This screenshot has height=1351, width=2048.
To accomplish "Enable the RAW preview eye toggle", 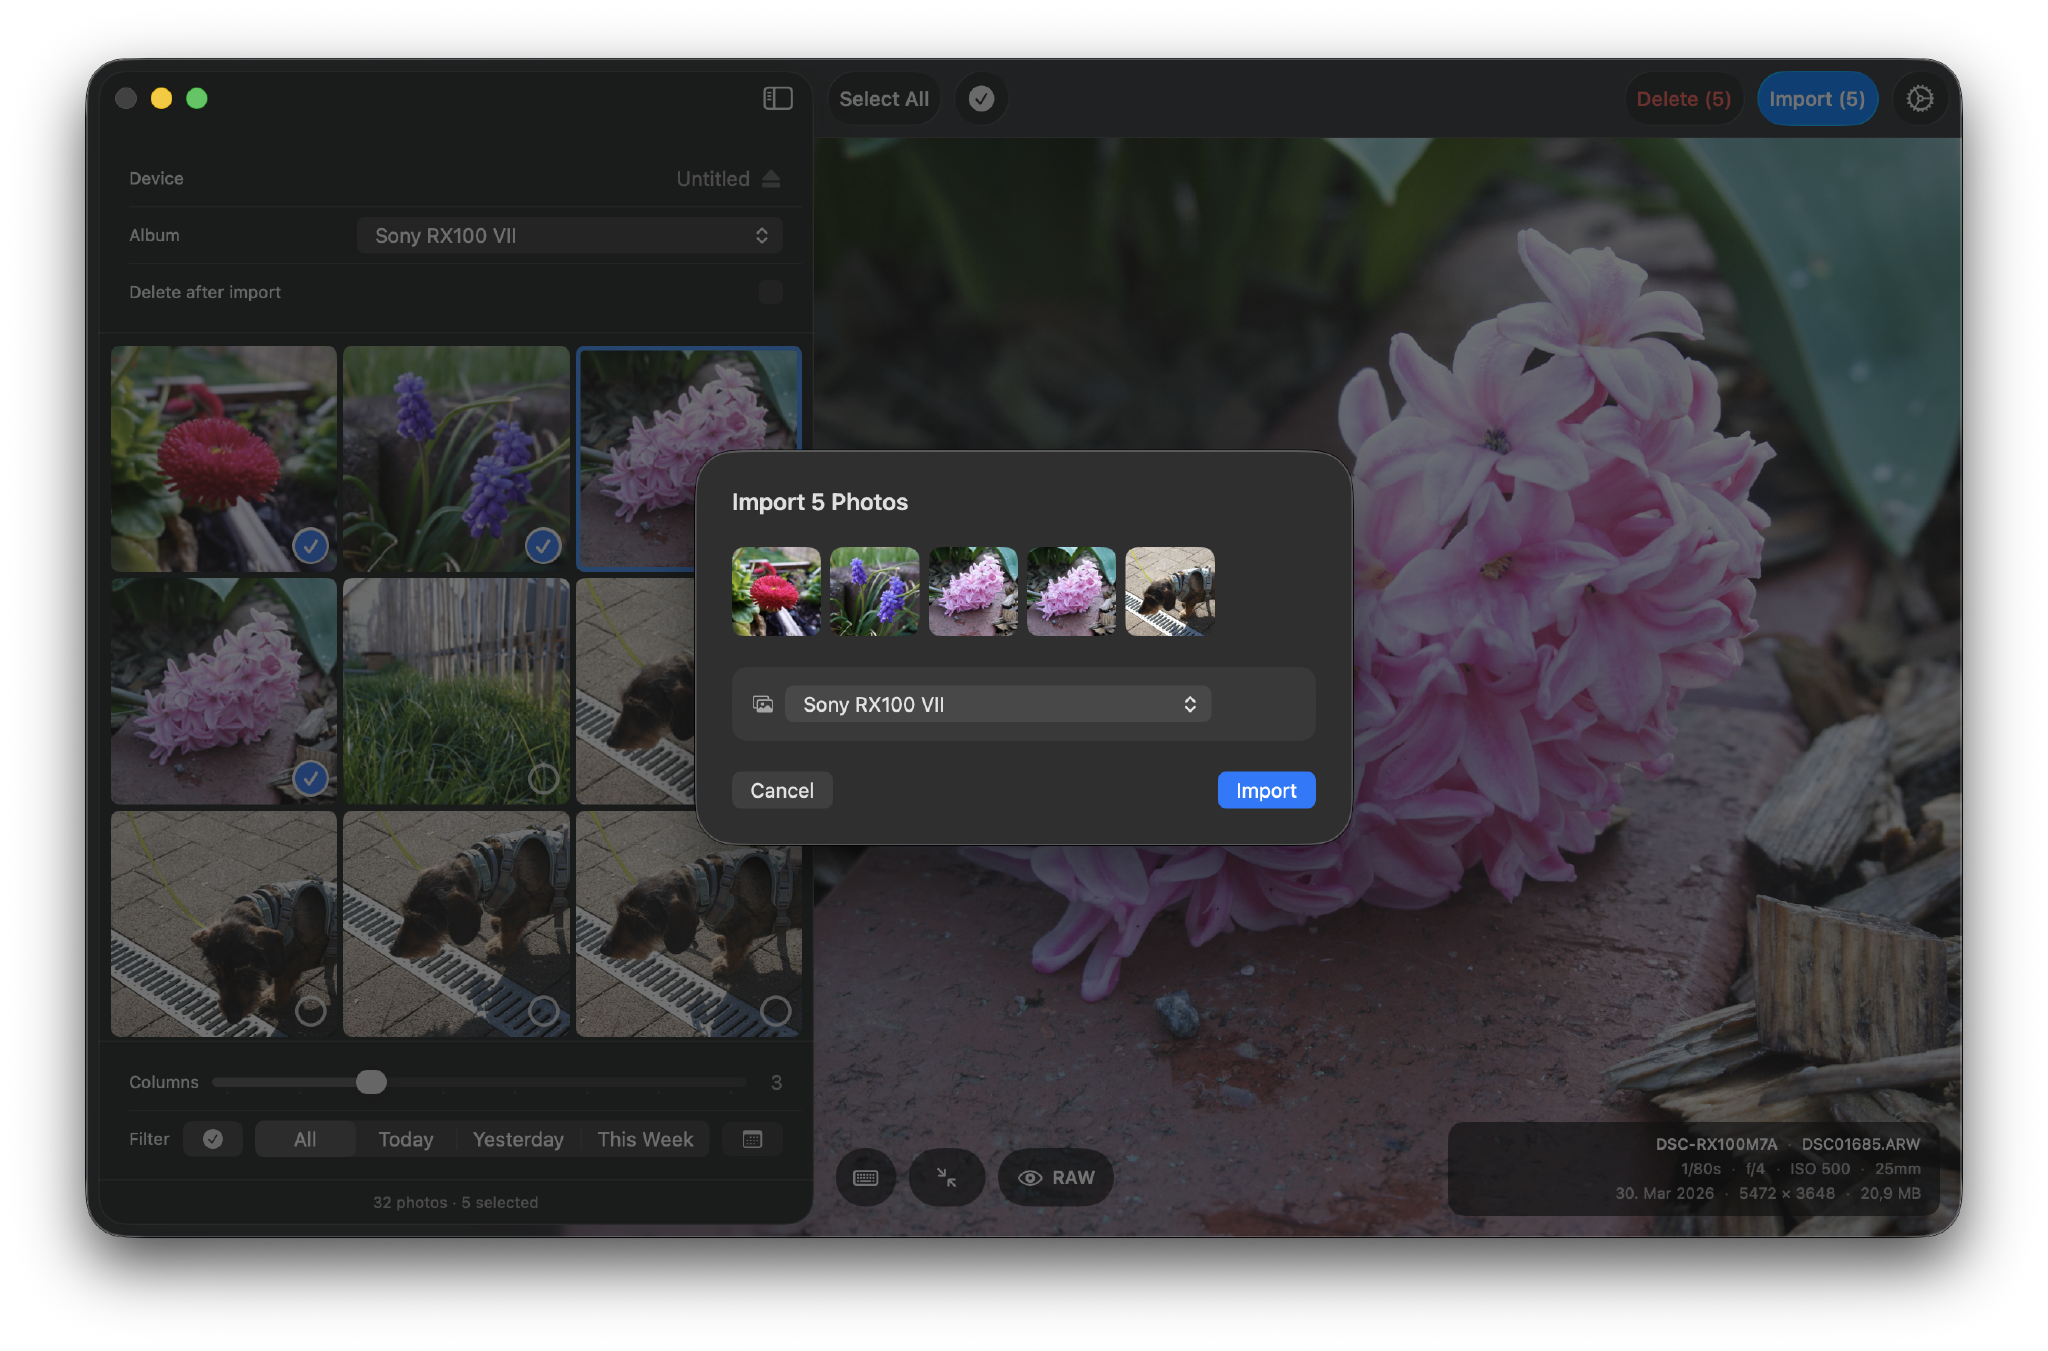I will 1055,1177.
